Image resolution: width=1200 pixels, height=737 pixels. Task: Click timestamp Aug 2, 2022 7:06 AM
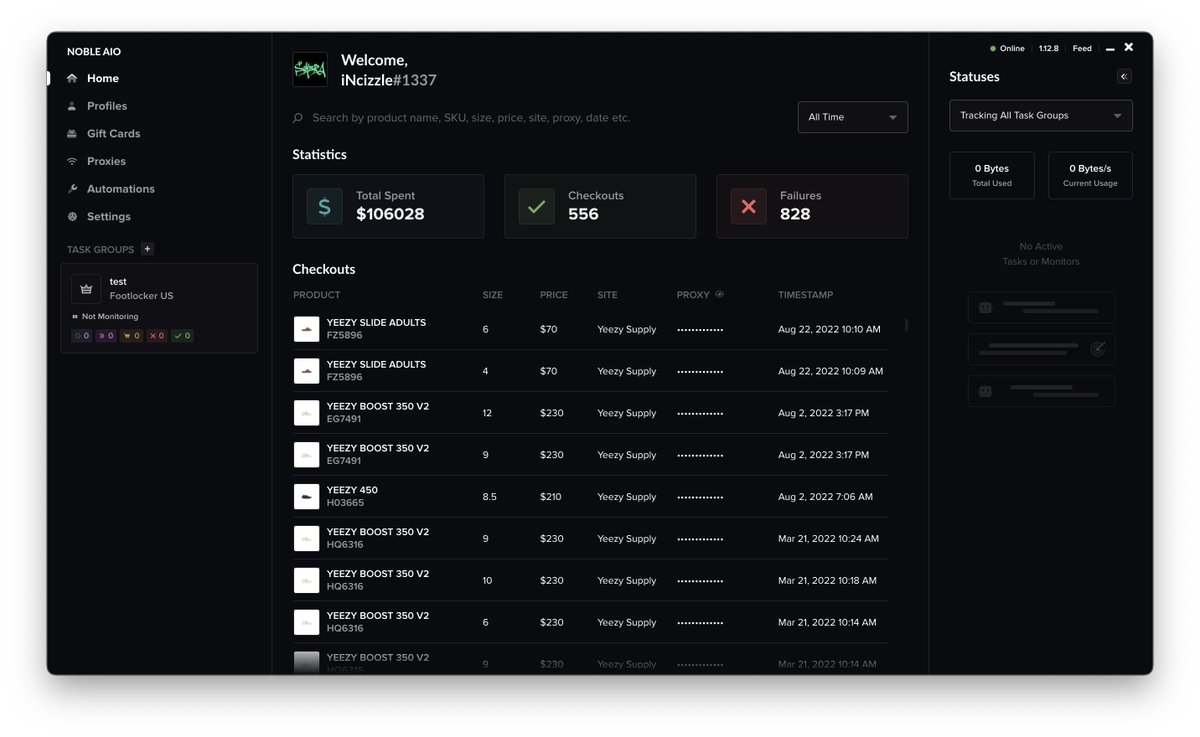coord(826,497)
